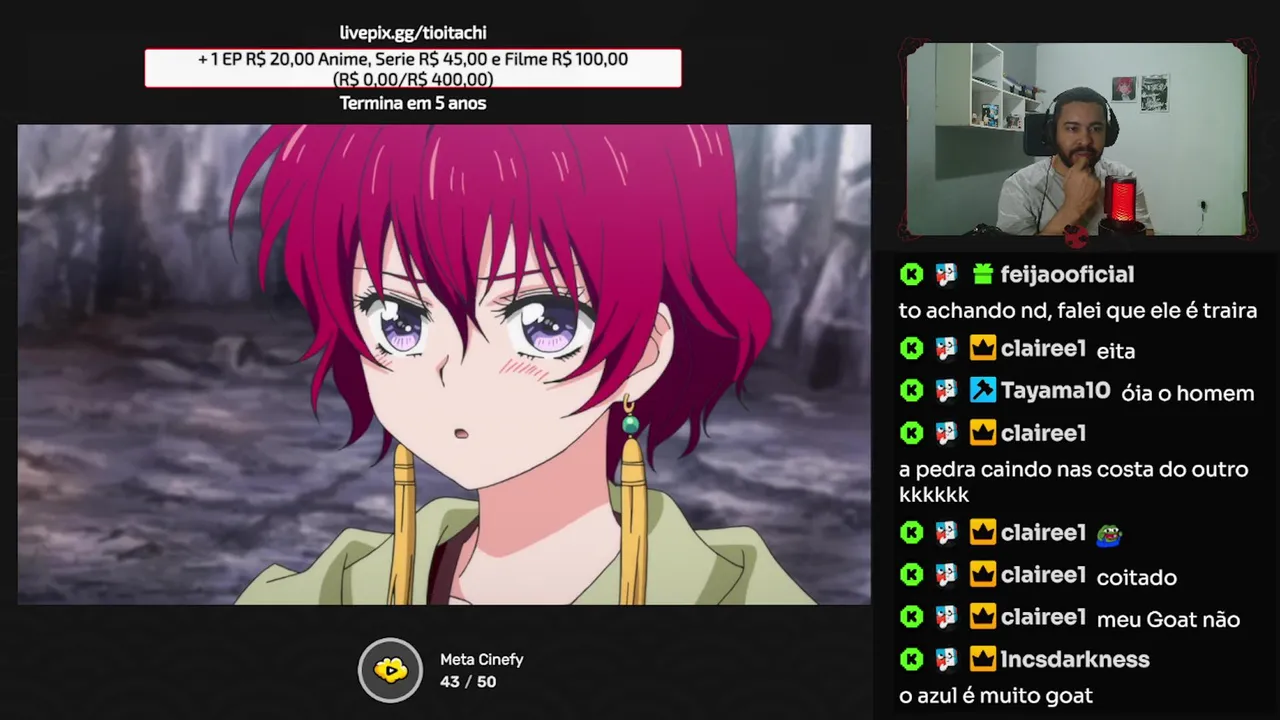The height and width of the screenshot is (720, 1280).
Task: Click the Kick badge on the frog emote row
Action: point(911,532)
